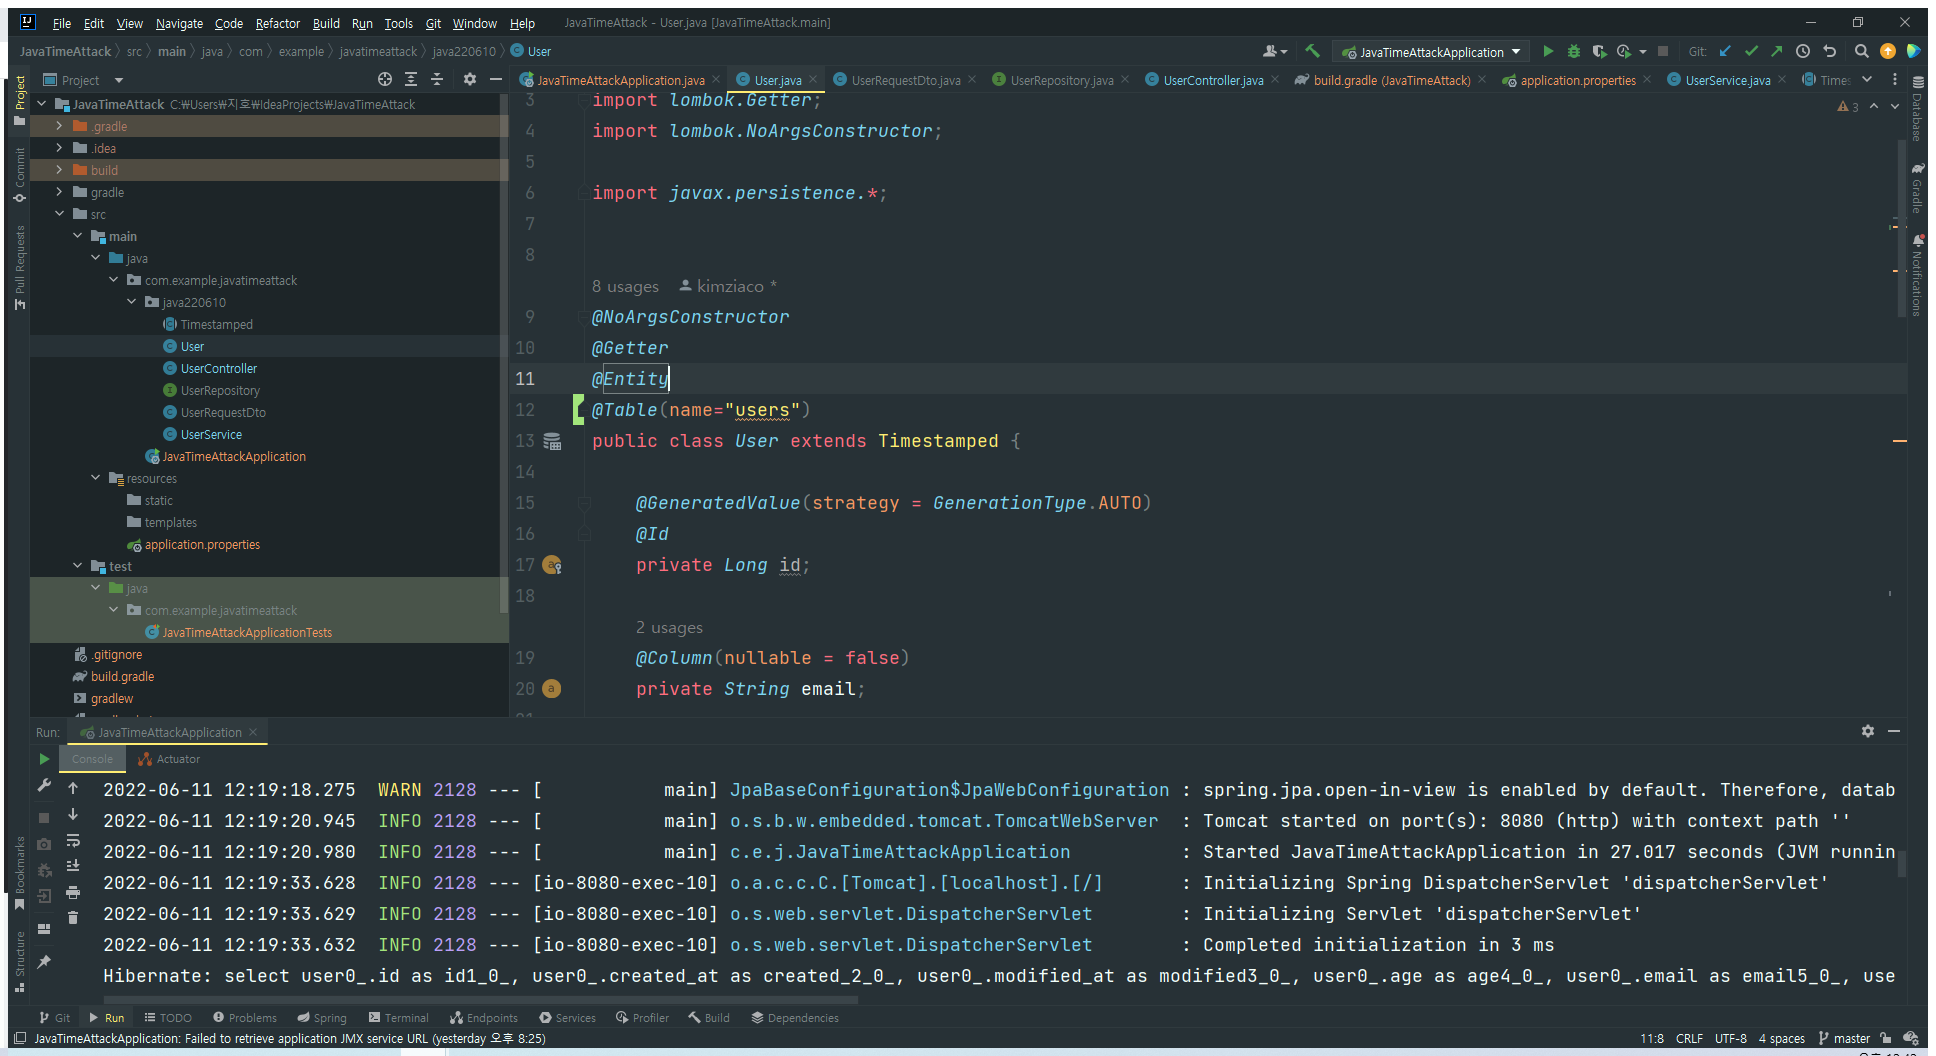
Task: Click the master branch widget in the status bar
Action: [x=1844, y=1038]
